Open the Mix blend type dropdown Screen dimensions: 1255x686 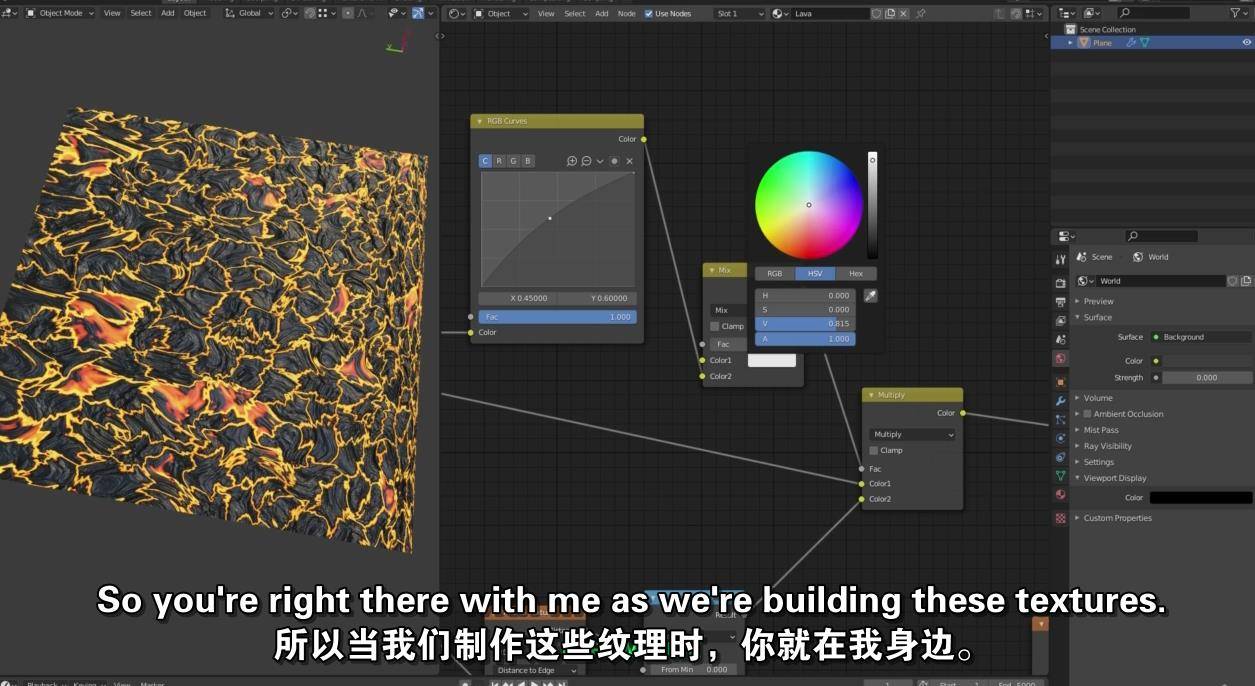point(727,310)
